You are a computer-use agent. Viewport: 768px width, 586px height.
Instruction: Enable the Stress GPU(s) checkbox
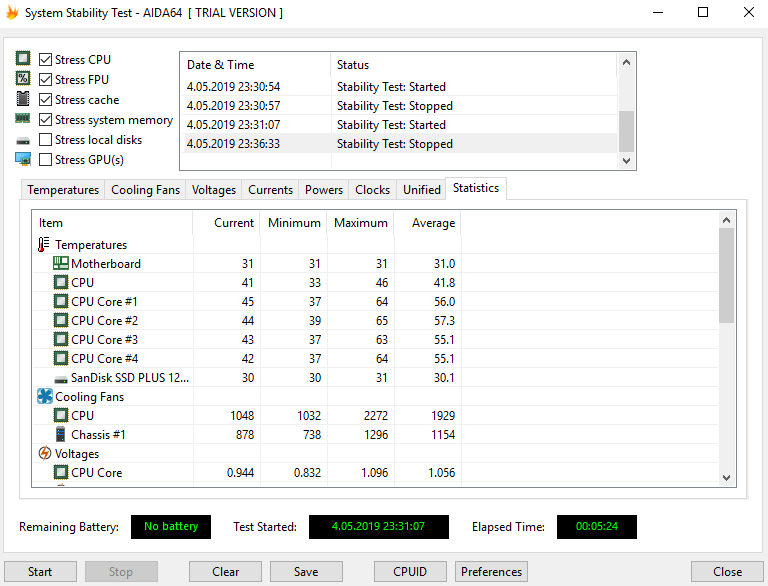pyautogui.click(x=45, y=160)
